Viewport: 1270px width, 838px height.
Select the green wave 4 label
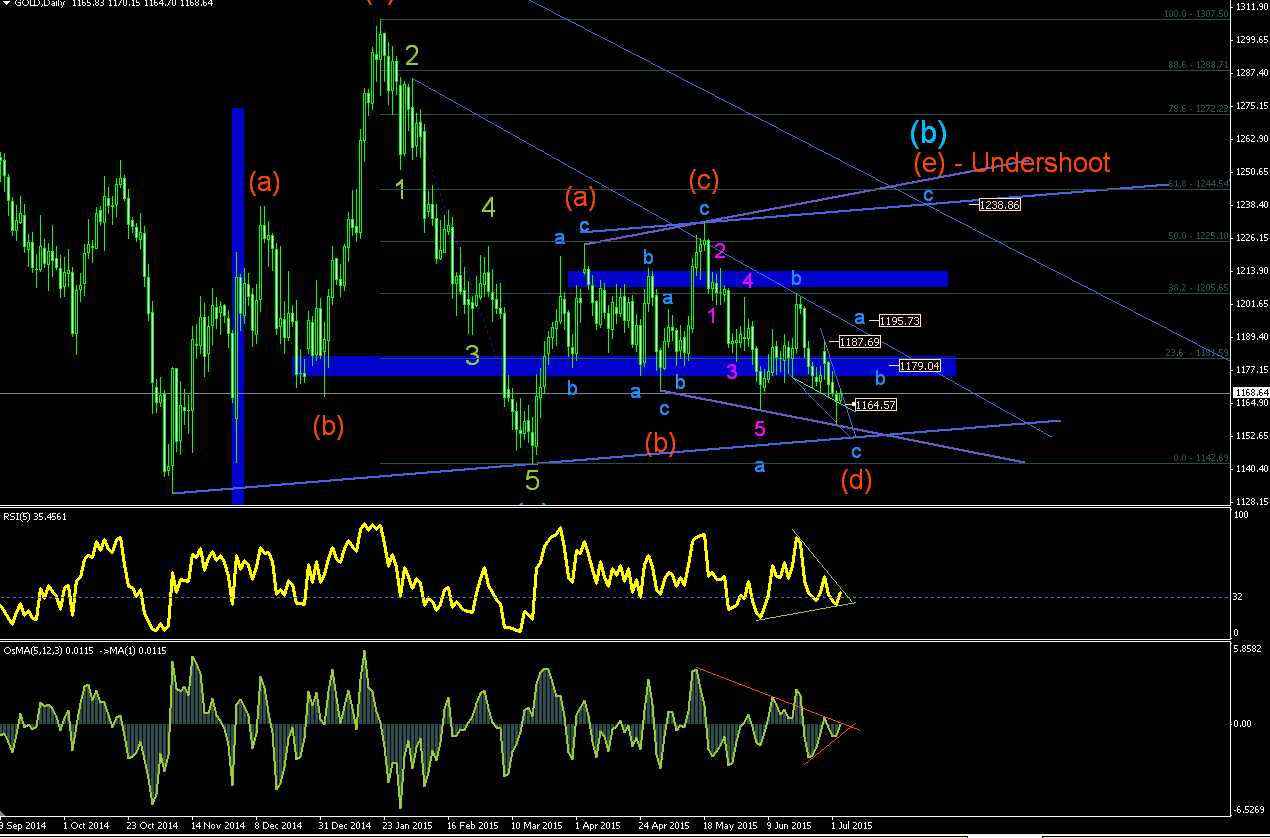(488, 207)
